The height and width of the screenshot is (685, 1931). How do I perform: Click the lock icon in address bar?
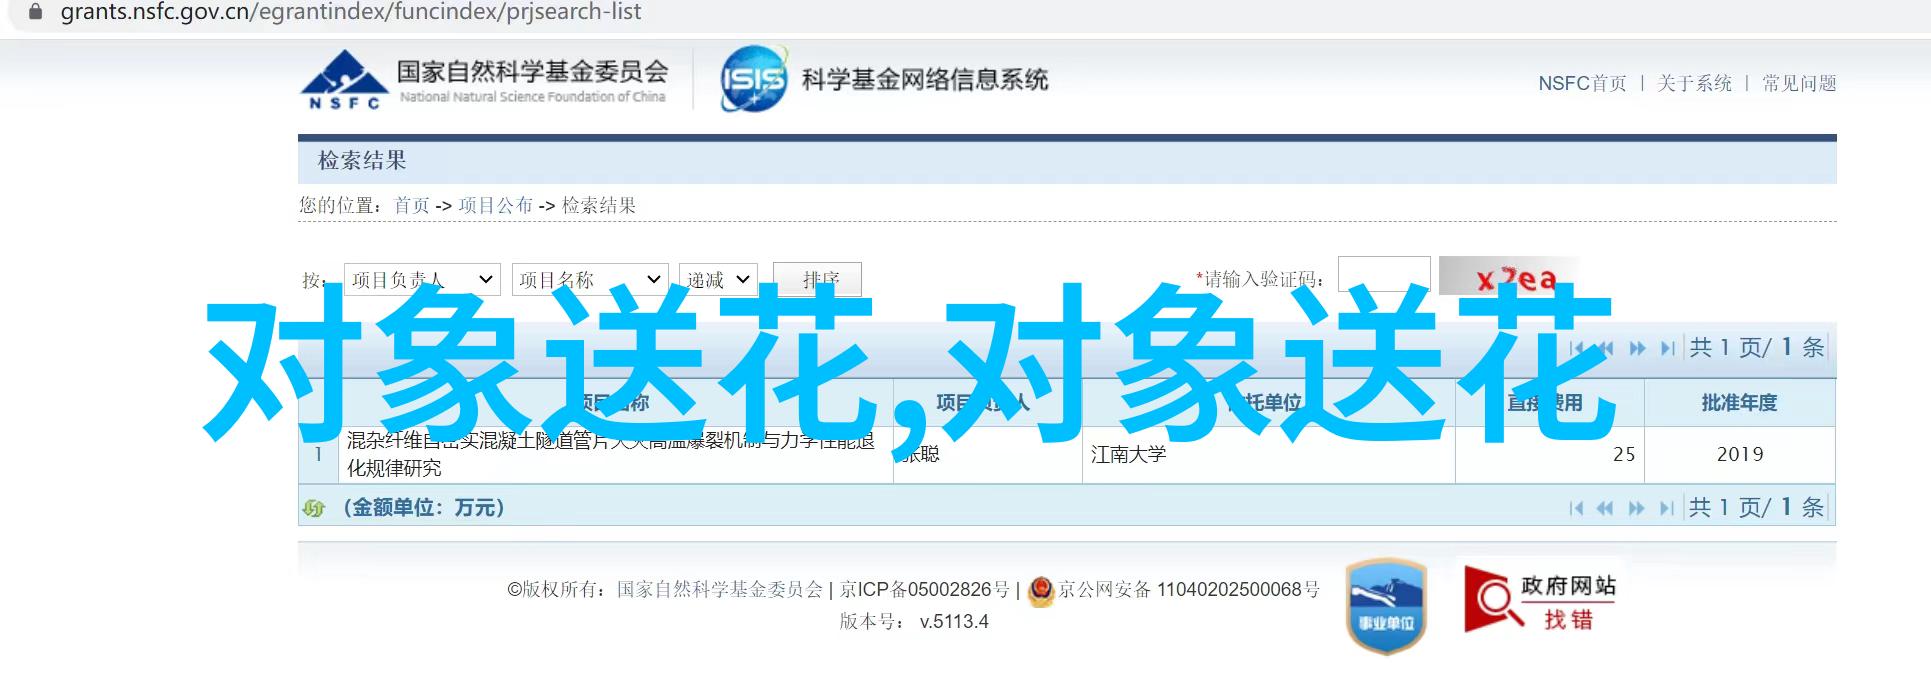pyautogui.click(x=33, y=13)
